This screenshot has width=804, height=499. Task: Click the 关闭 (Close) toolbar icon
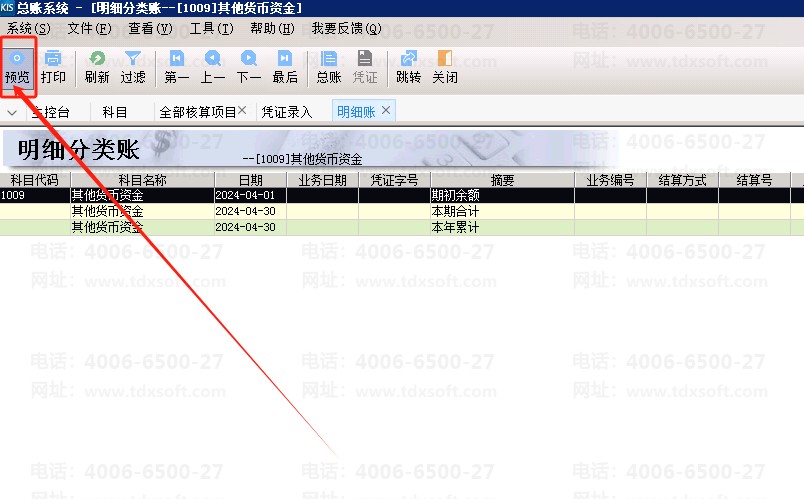445,66
